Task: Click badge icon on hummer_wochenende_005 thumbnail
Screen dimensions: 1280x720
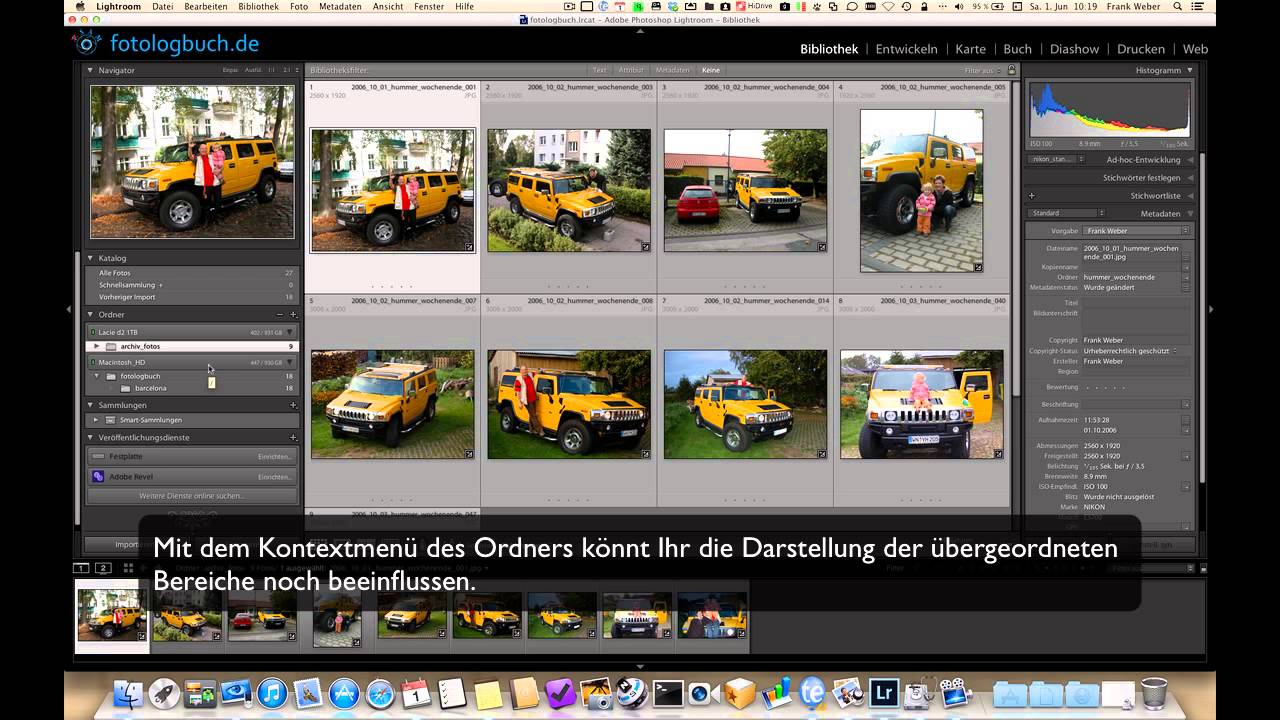Action: coord(977,267)
